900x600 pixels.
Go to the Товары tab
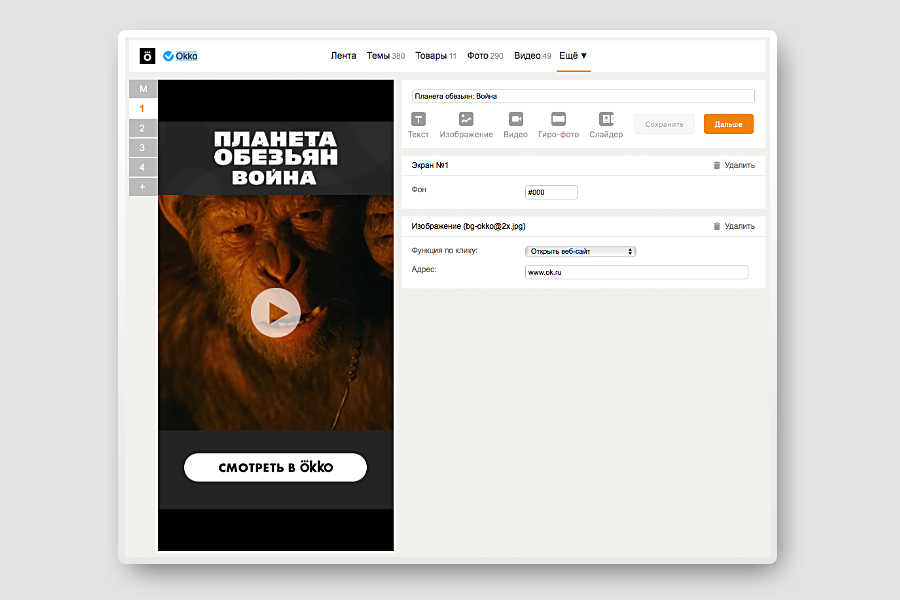(x=436, y=56)
